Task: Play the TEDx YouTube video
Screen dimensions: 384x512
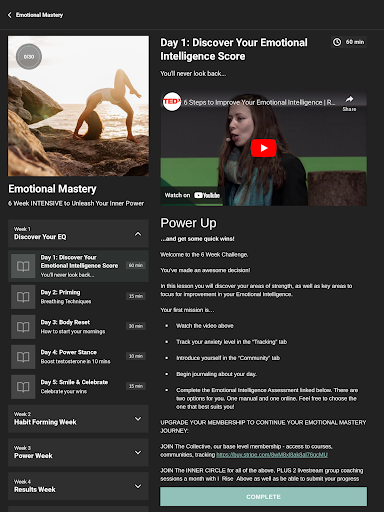Action: [263, 148]
